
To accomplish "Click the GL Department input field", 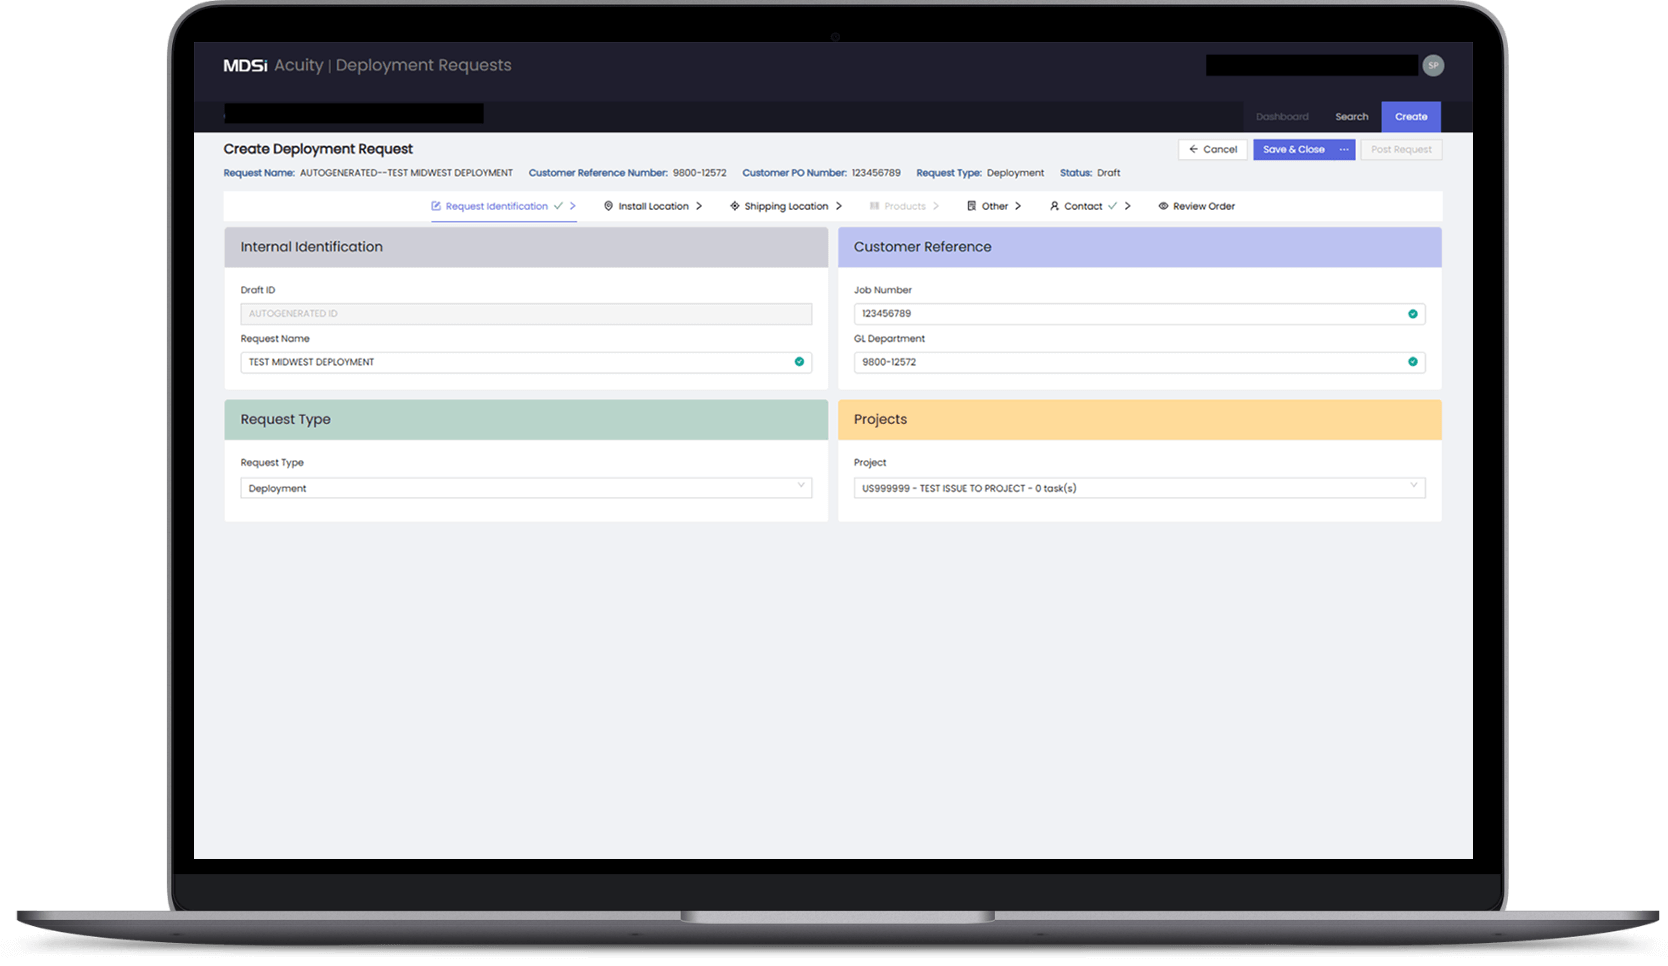I will coord(1139,362).
